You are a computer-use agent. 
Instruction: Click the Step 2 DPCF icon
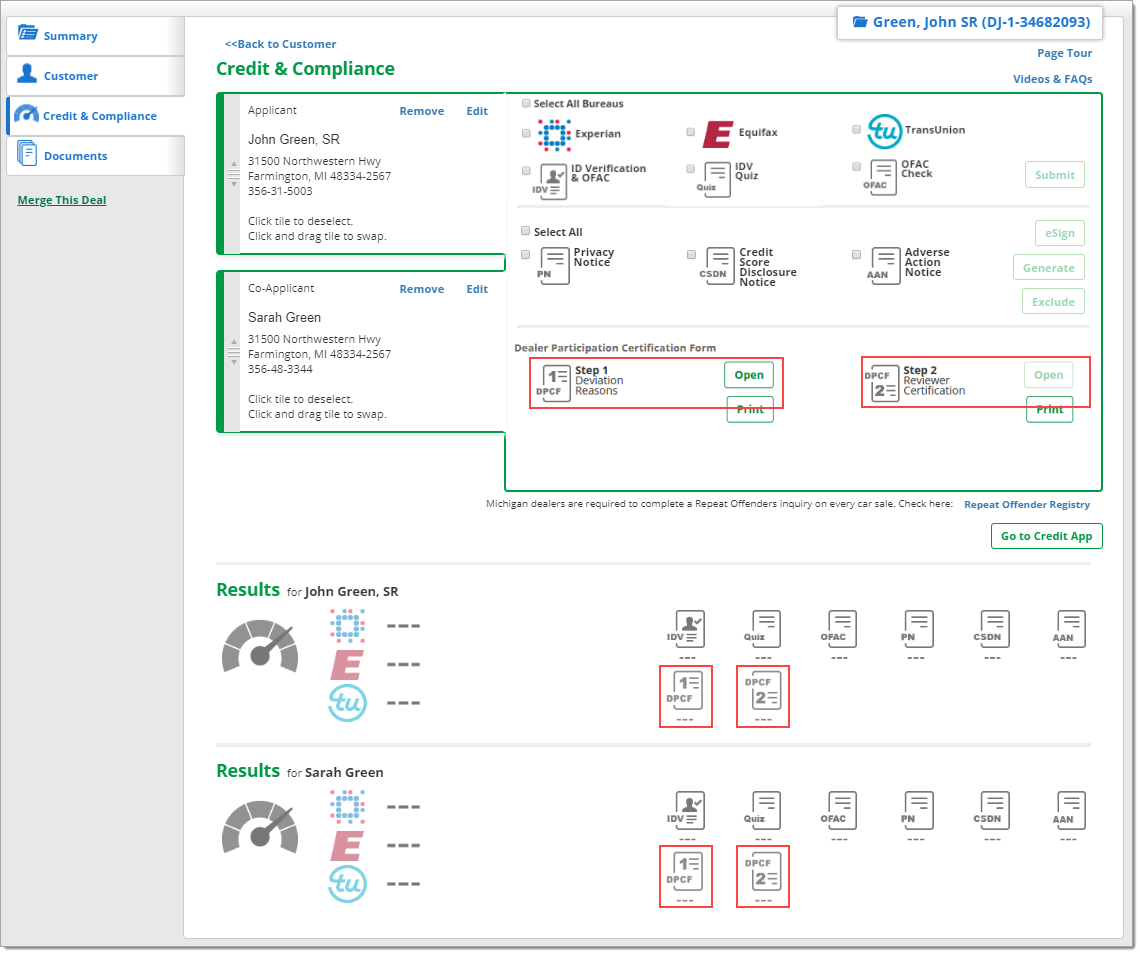pyautogui.click(x=881, y=383)
